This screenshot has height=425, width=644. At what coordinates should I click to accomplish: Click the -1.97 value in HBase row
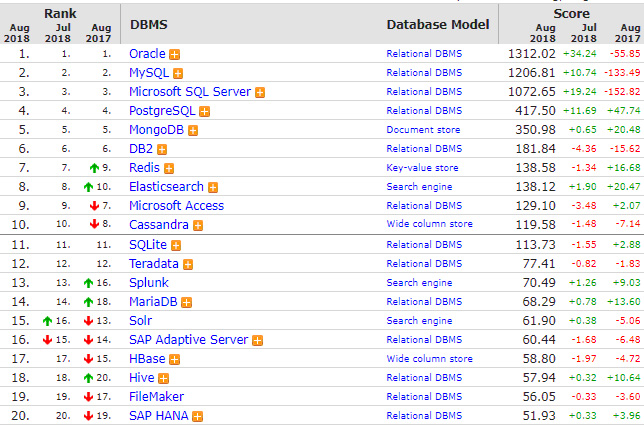pos(584,358)
